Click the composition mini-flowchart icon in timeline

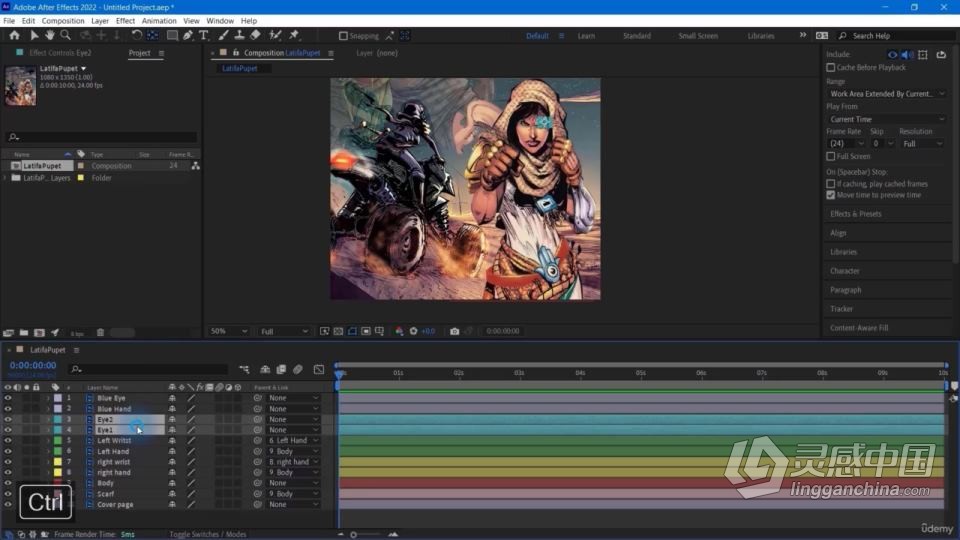click(244, 369)
